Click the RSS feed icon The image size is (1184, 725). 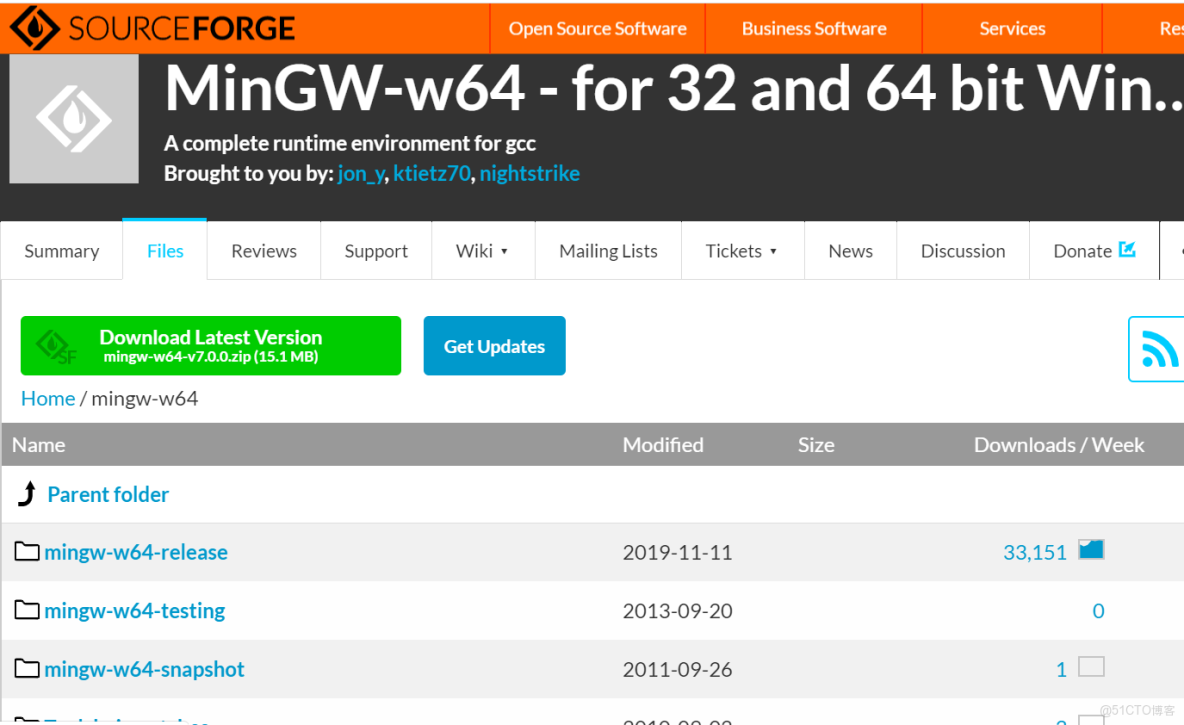(x=1159, y=349)
